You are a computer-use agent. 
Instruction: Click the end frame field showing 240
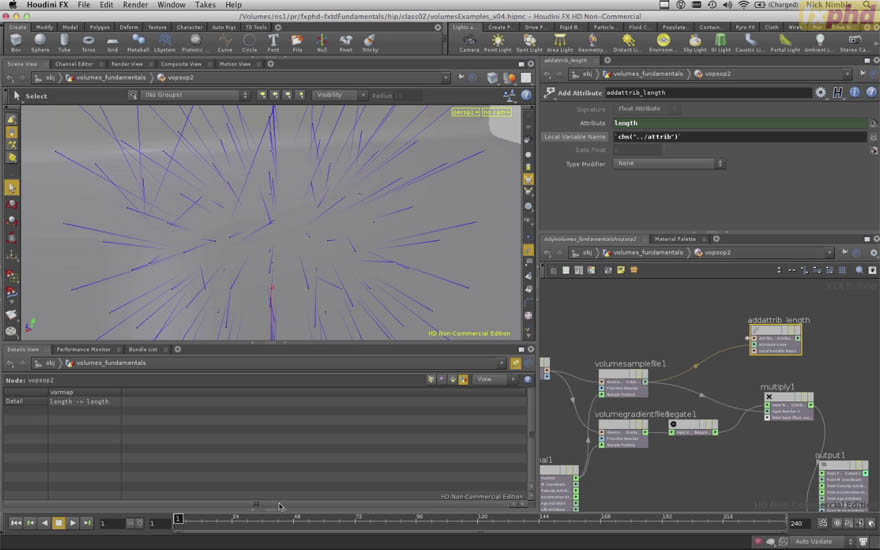(x=800, y=524)
